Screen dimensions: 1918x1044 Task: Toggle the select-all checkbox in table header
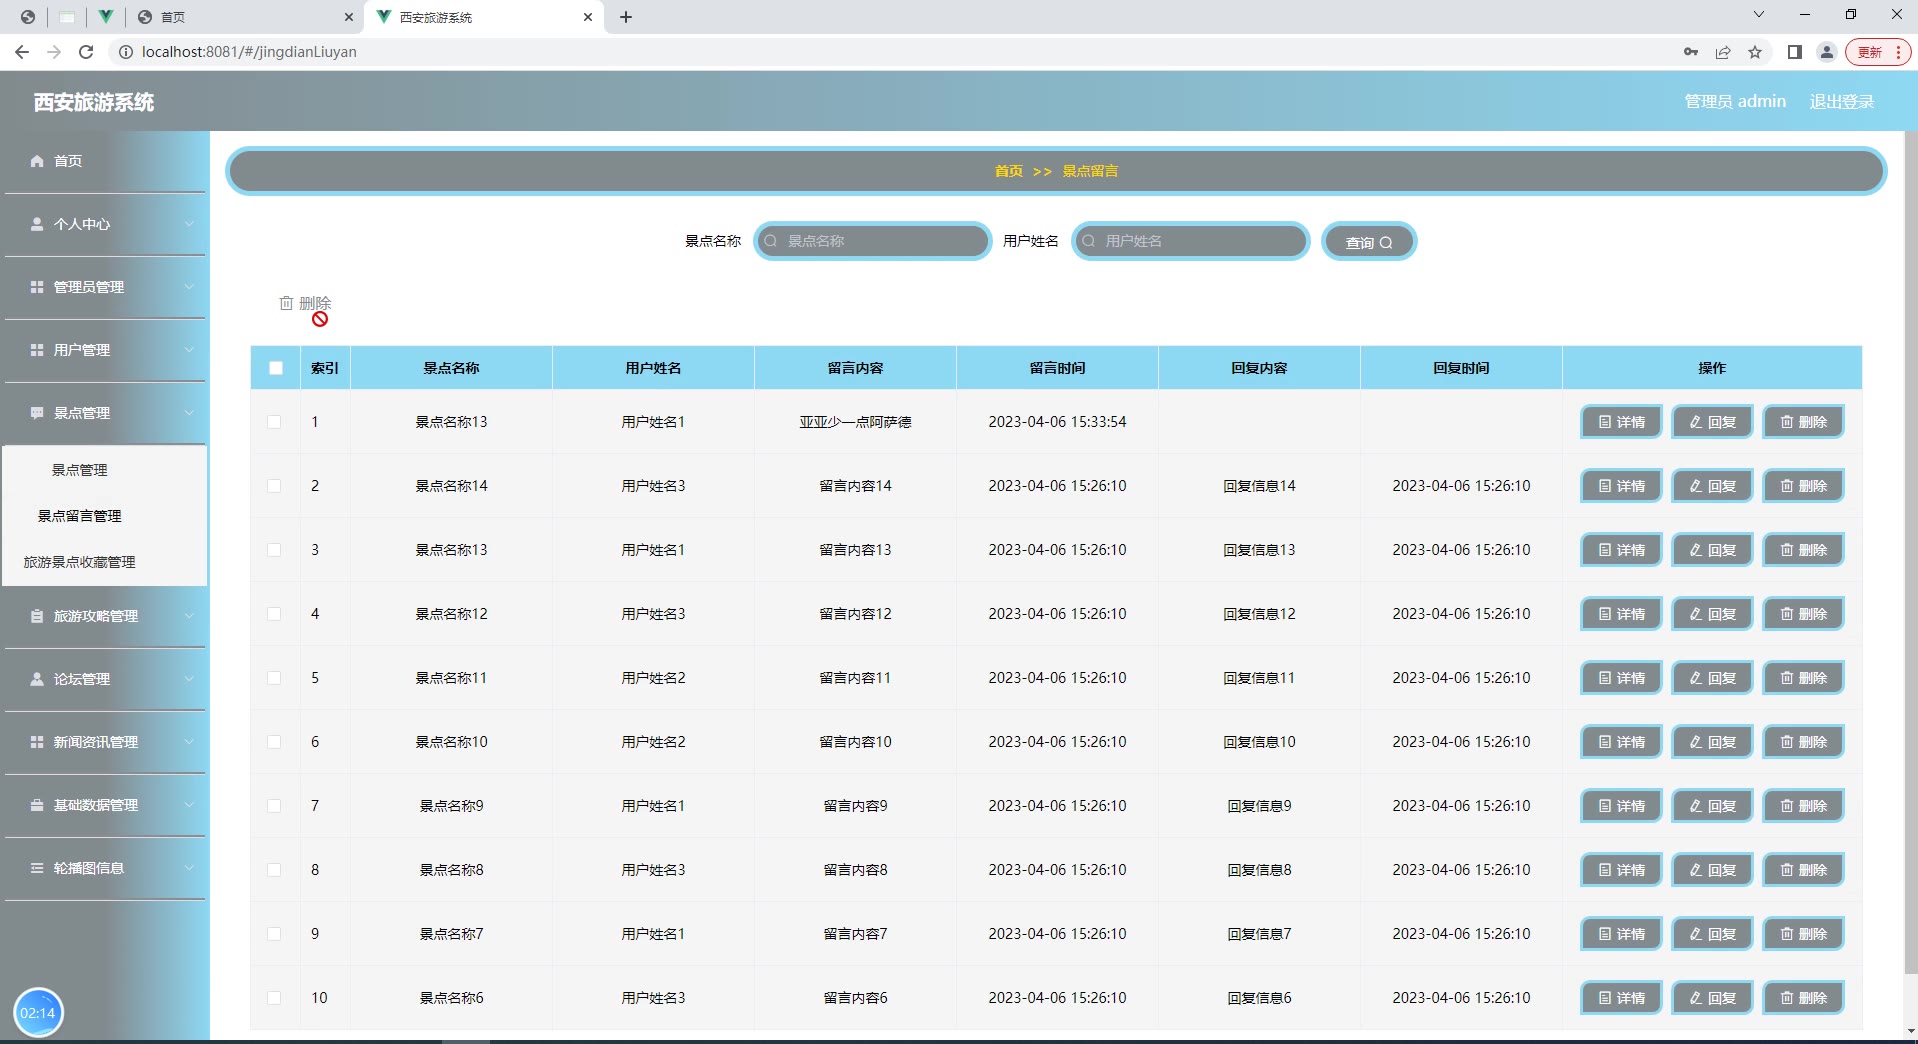[x=276, y=368]
